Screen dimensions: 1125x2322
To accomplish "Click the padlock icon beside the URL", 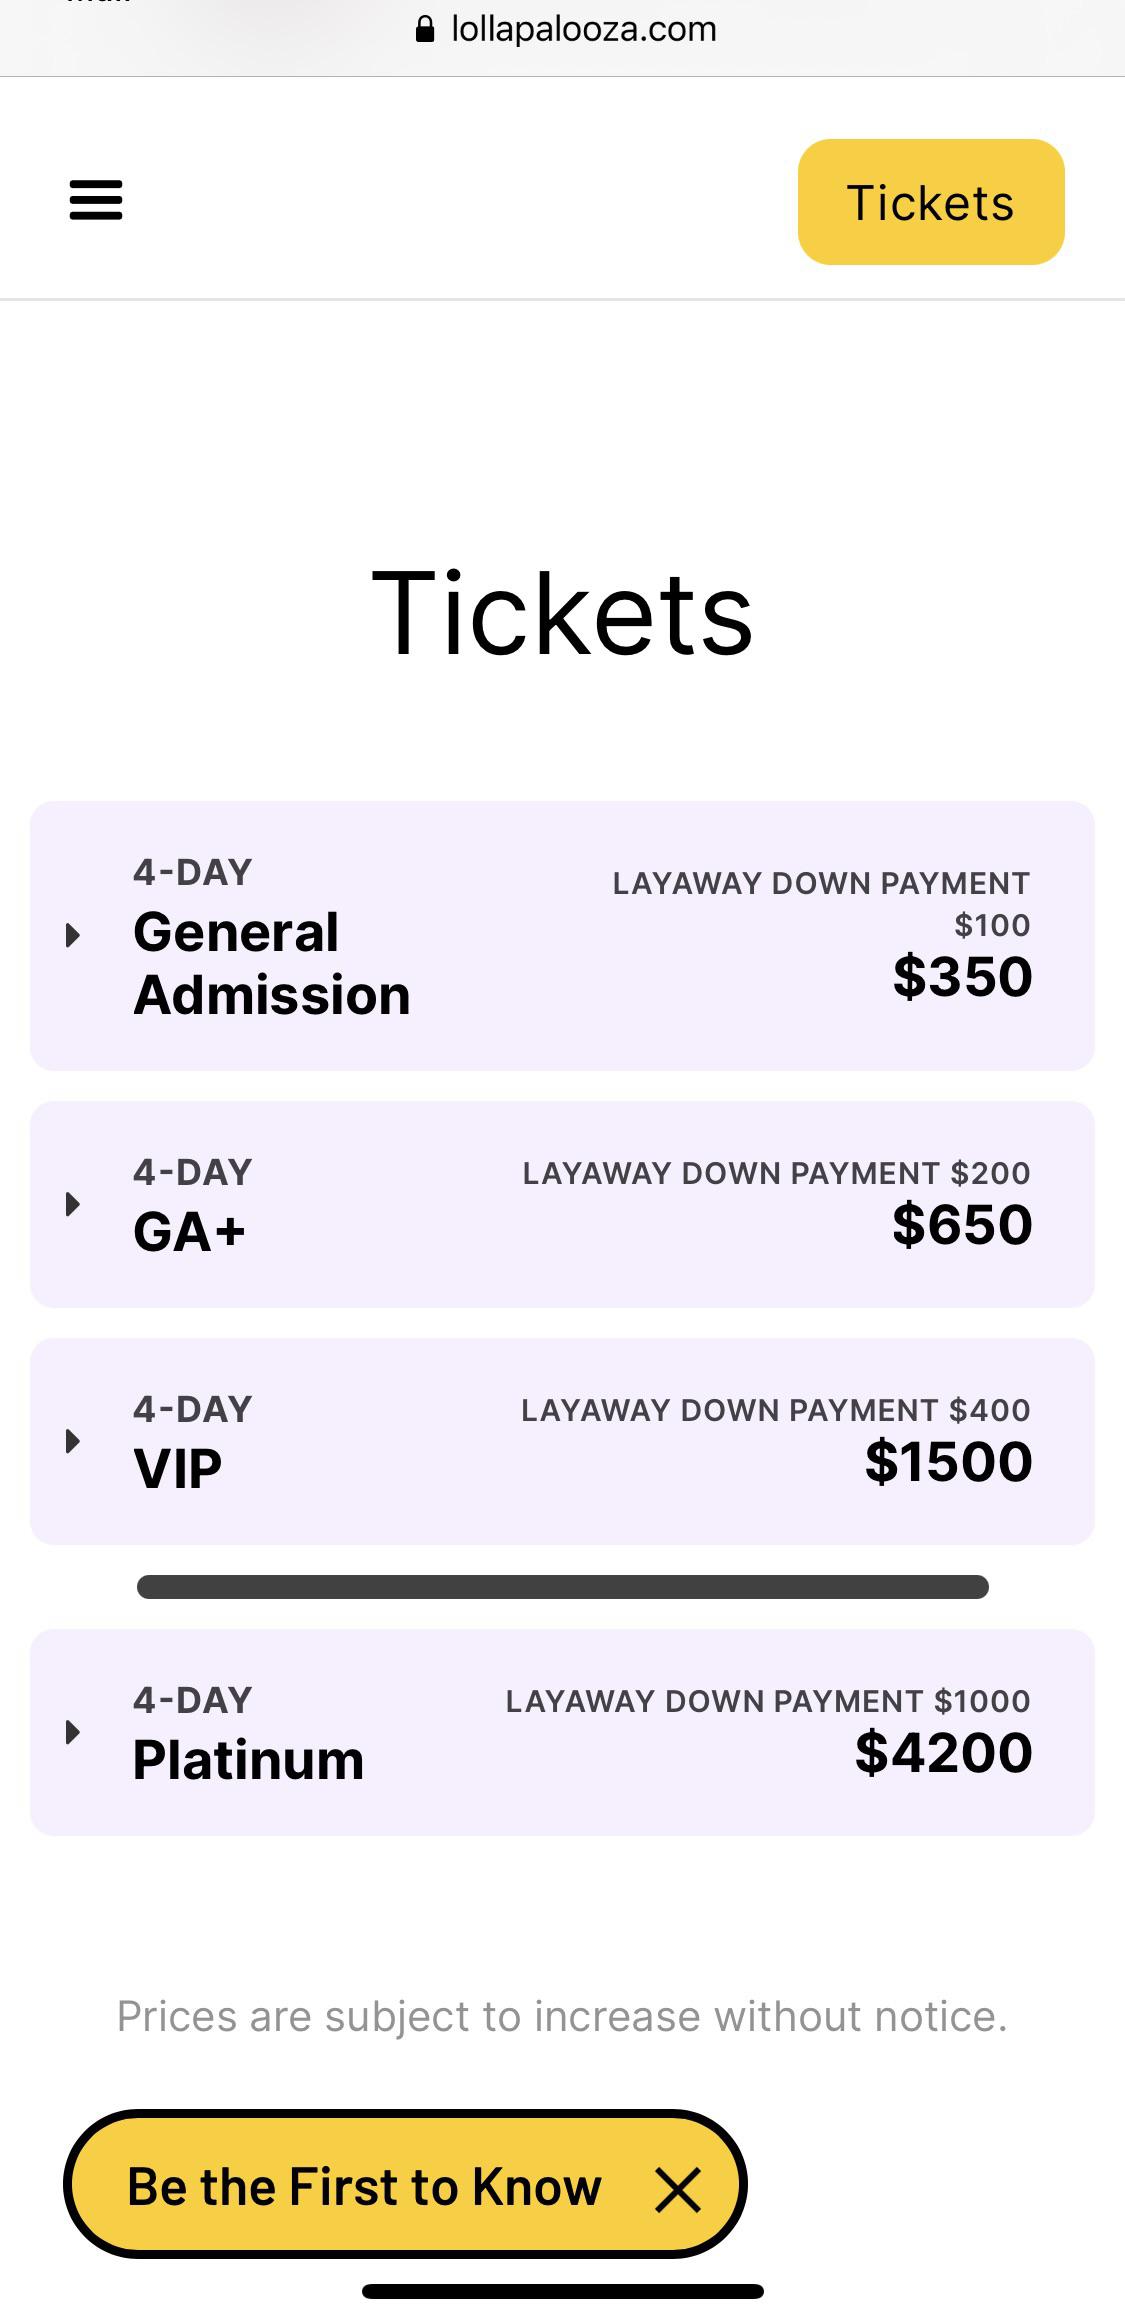I will click(425, 29).
